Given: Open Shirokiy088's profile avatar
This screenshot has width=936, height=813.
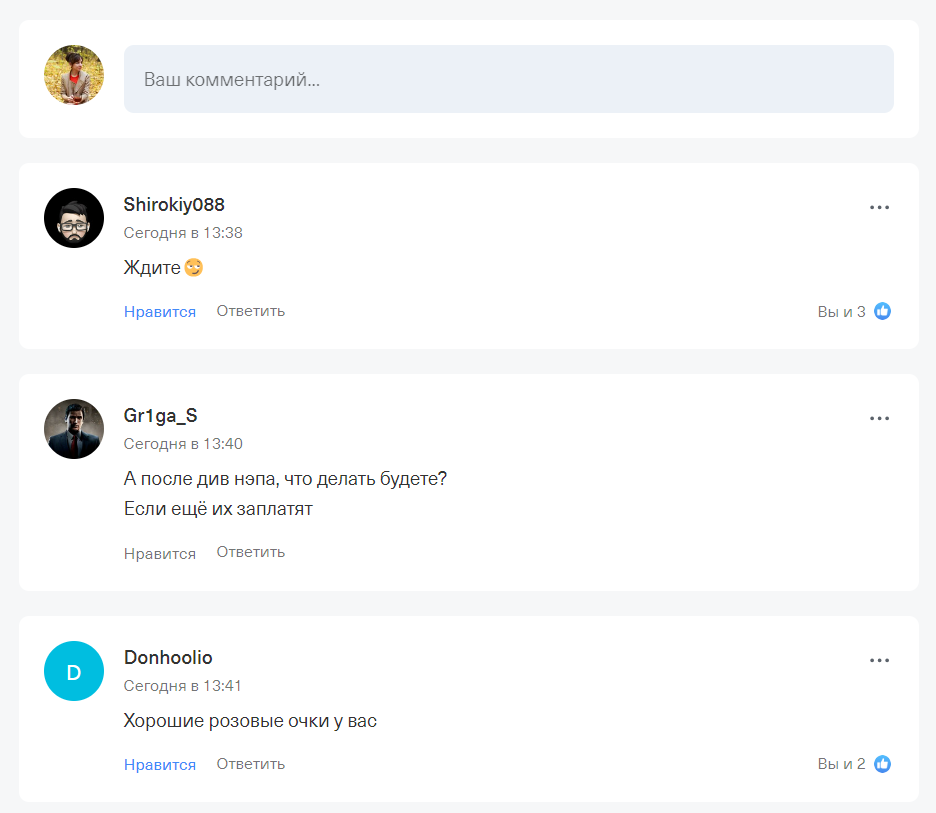Looking at the screenshot, I should pyautogui.click(x=73, y=217).
